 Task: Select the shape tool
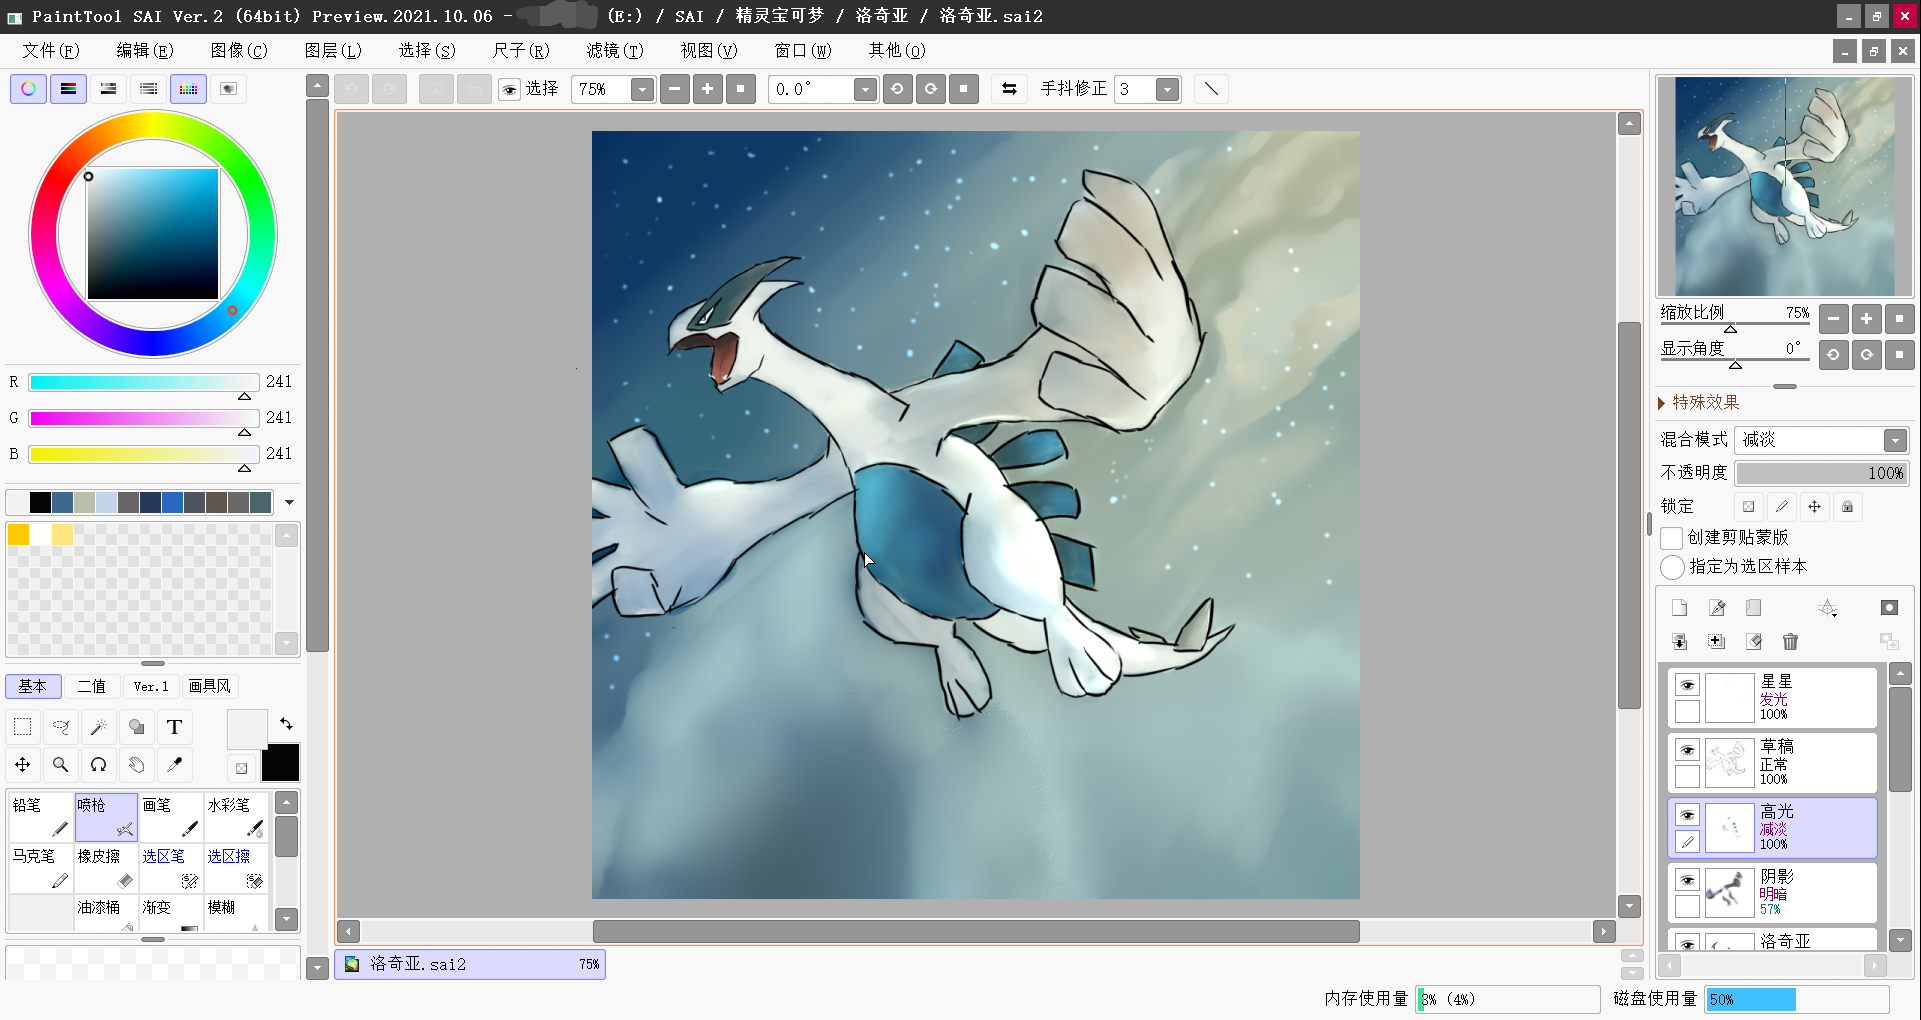(x=137, y=727)
